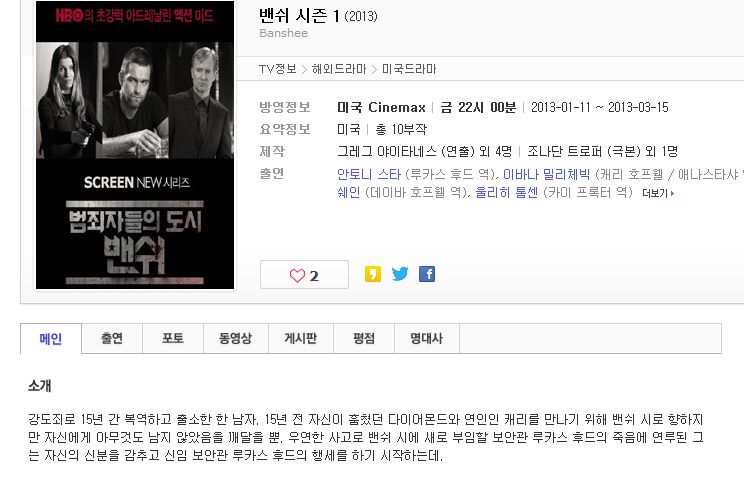Click the 쉐인 cast link
This screenshot has height=494, width=744.
point(348,192)
